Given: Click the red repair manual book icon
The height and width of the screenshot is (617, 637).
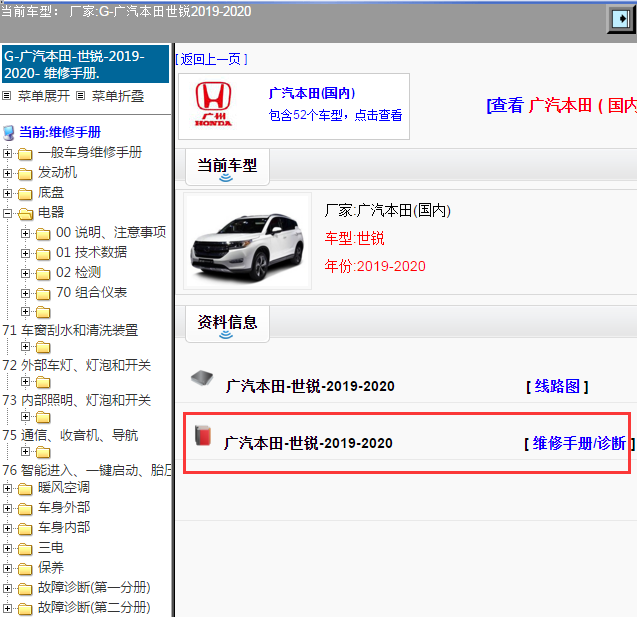Looking at the screenshot, I should pyautogui.click(x=203, y=435).
